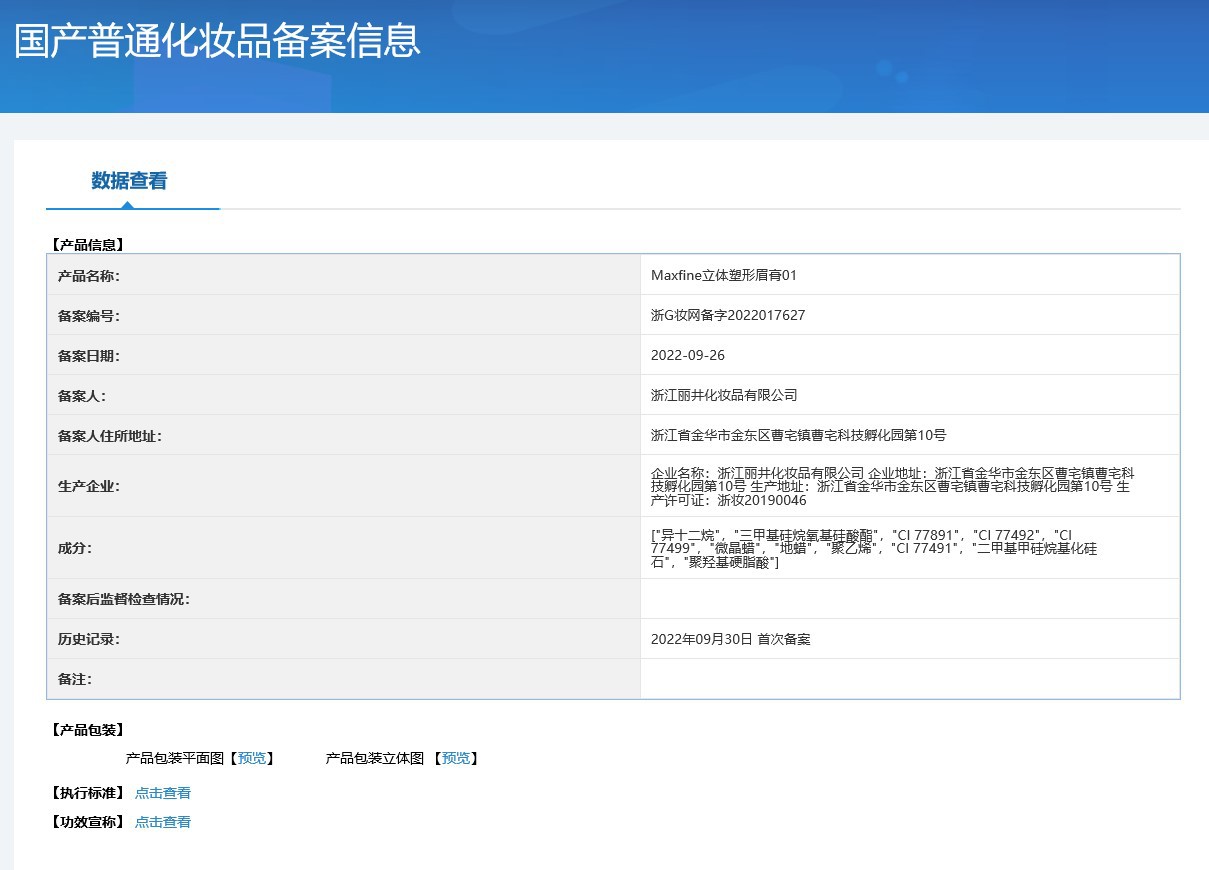Select the ingredient list beginning with 异十二烷
1209x870 pixels.
875,548
